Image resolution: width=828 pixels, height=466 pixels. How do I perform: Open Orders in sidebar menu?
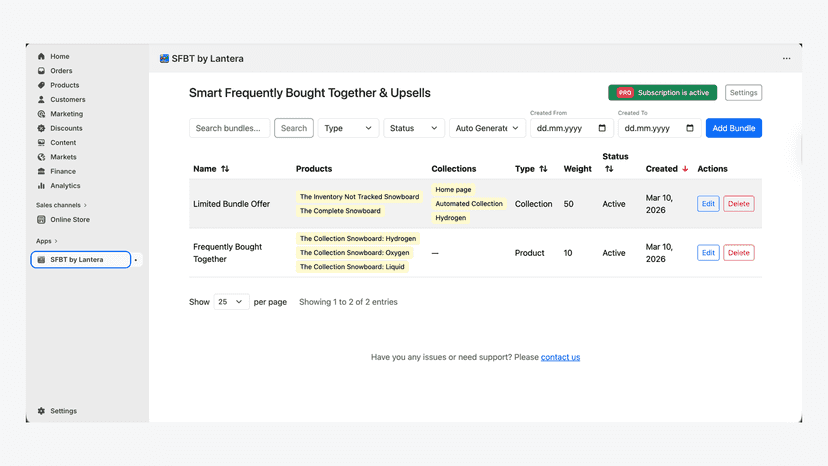61,70
